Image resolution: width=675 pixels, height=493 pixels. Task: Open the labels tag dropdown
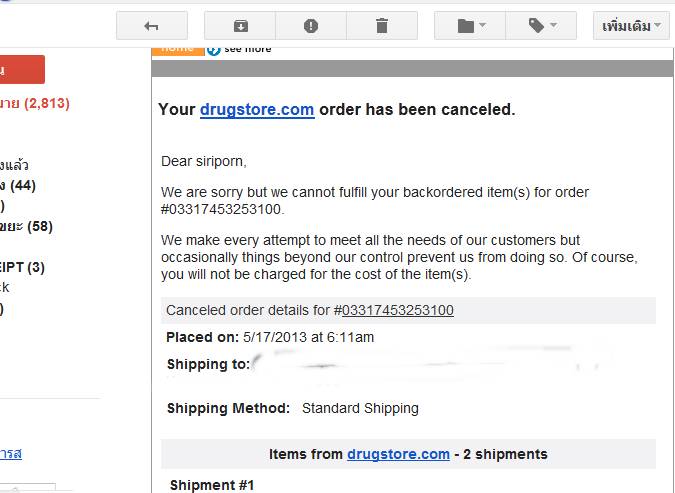(541, 26)
